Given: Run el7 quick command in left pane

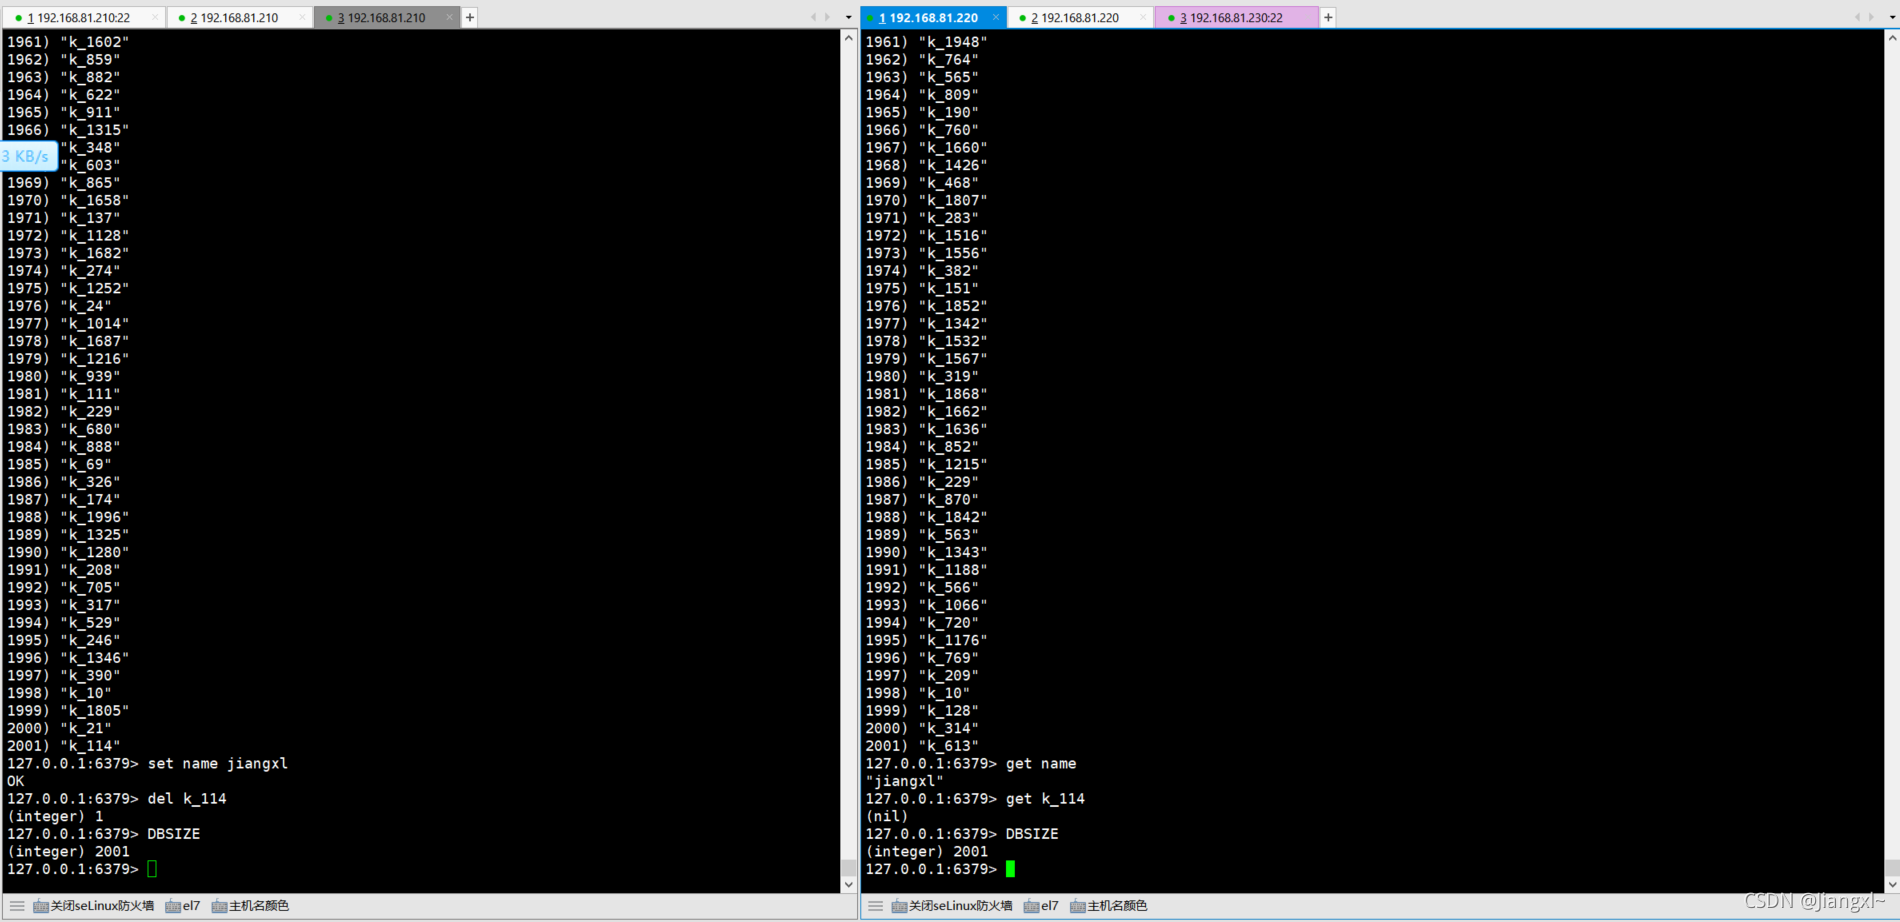Looking at the screenshot, I should pos(183,906).
